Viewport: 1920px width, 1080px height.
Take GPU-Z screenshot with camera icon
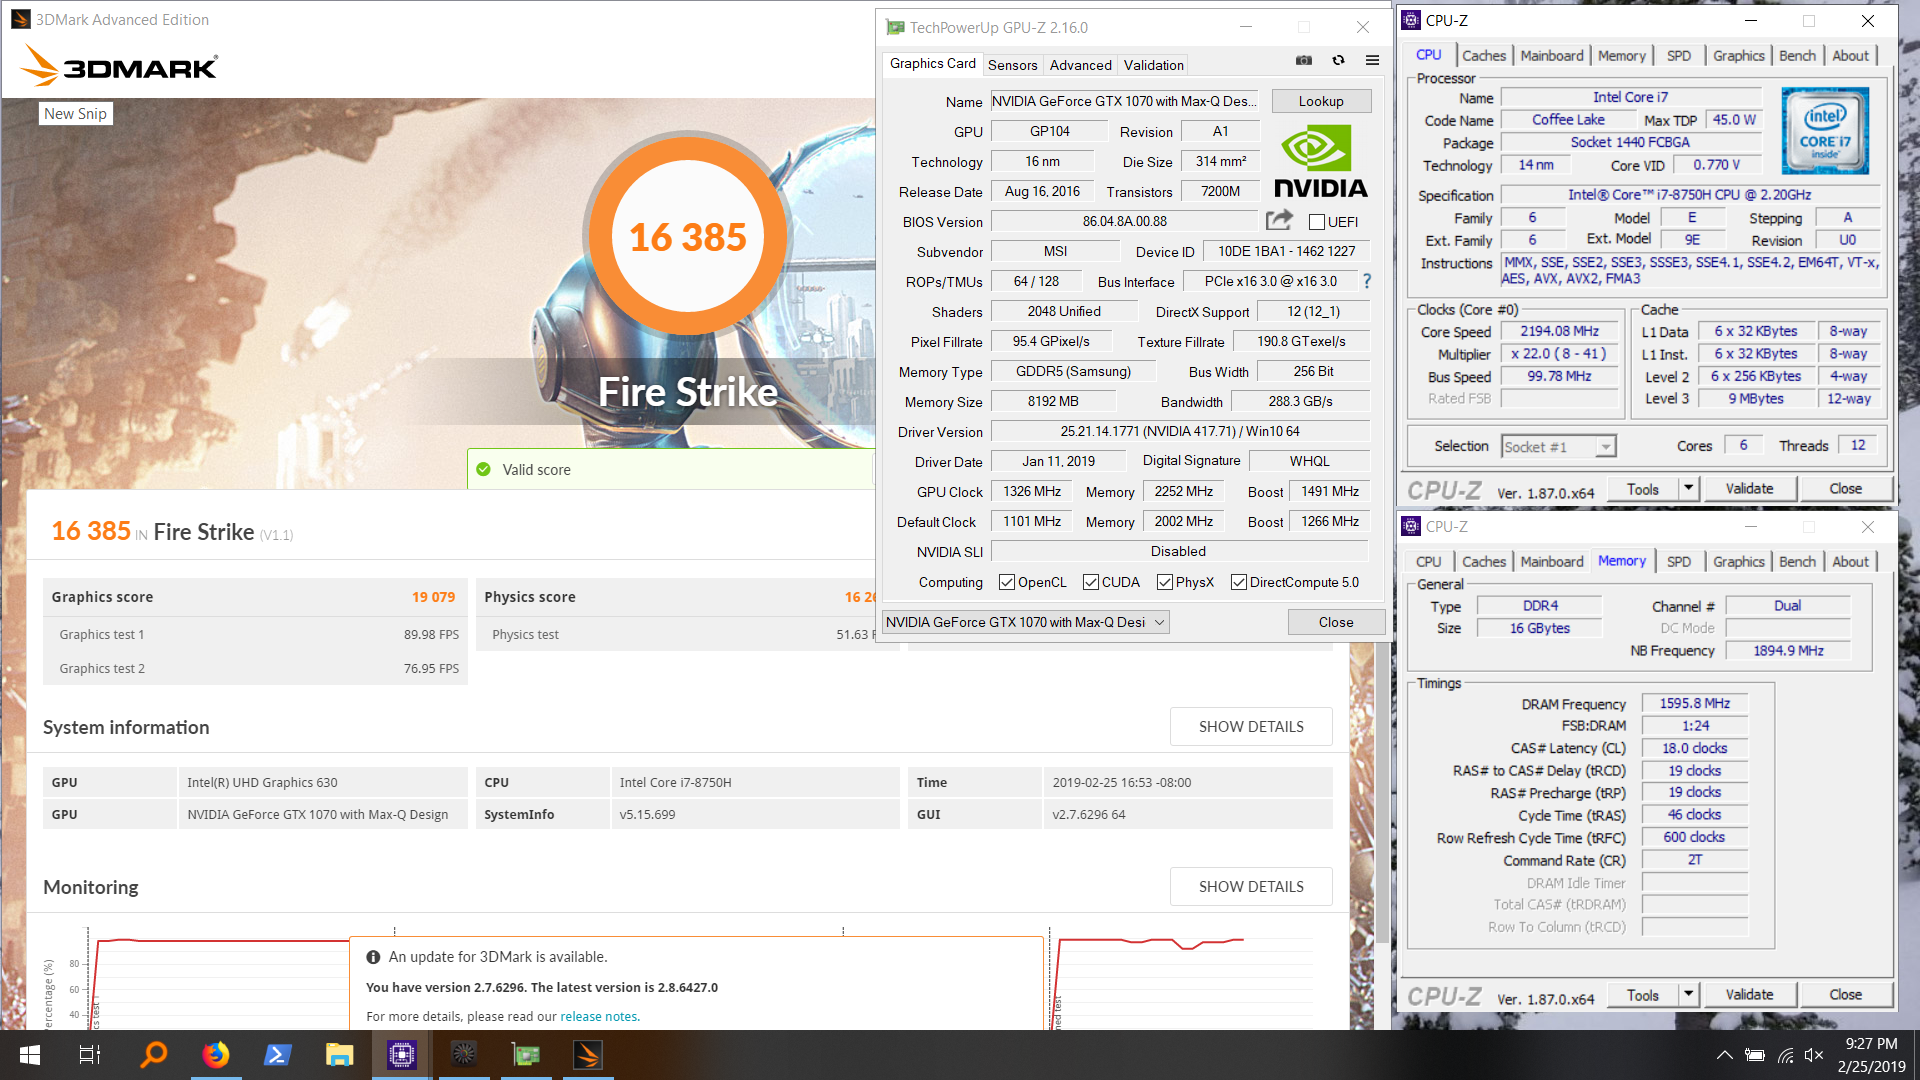pos(1304,61)
